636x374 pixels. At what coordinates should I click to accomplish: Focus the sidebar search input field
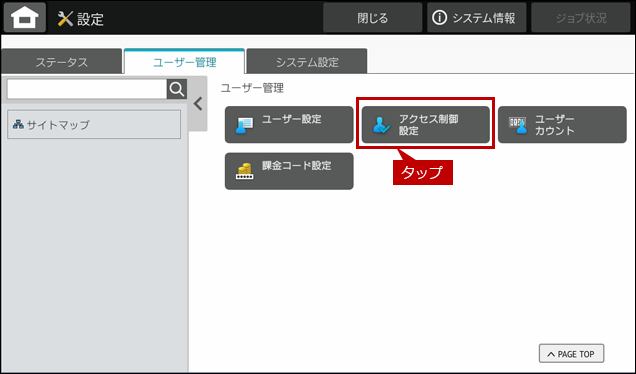(87, 89)
